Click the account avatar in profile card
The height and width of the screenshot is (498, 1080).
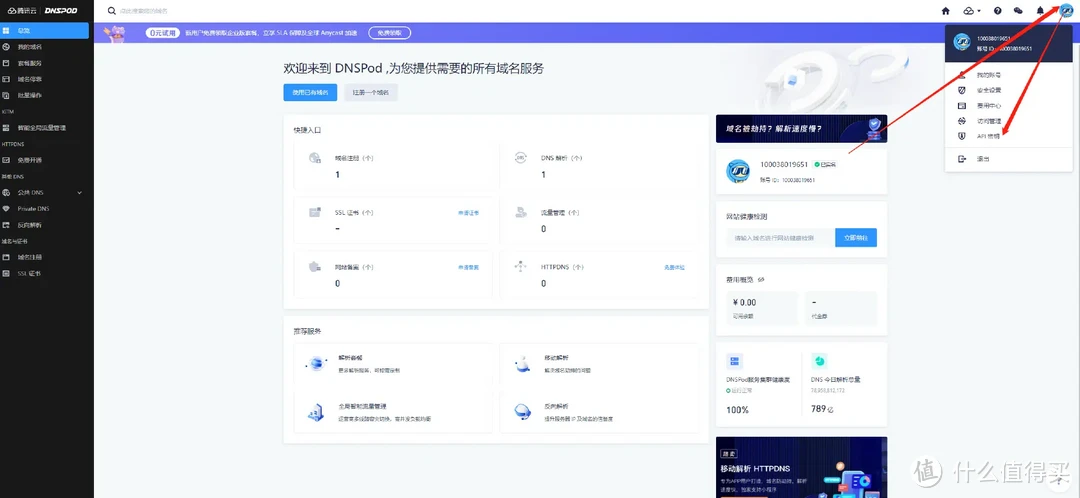pos(738,170)
